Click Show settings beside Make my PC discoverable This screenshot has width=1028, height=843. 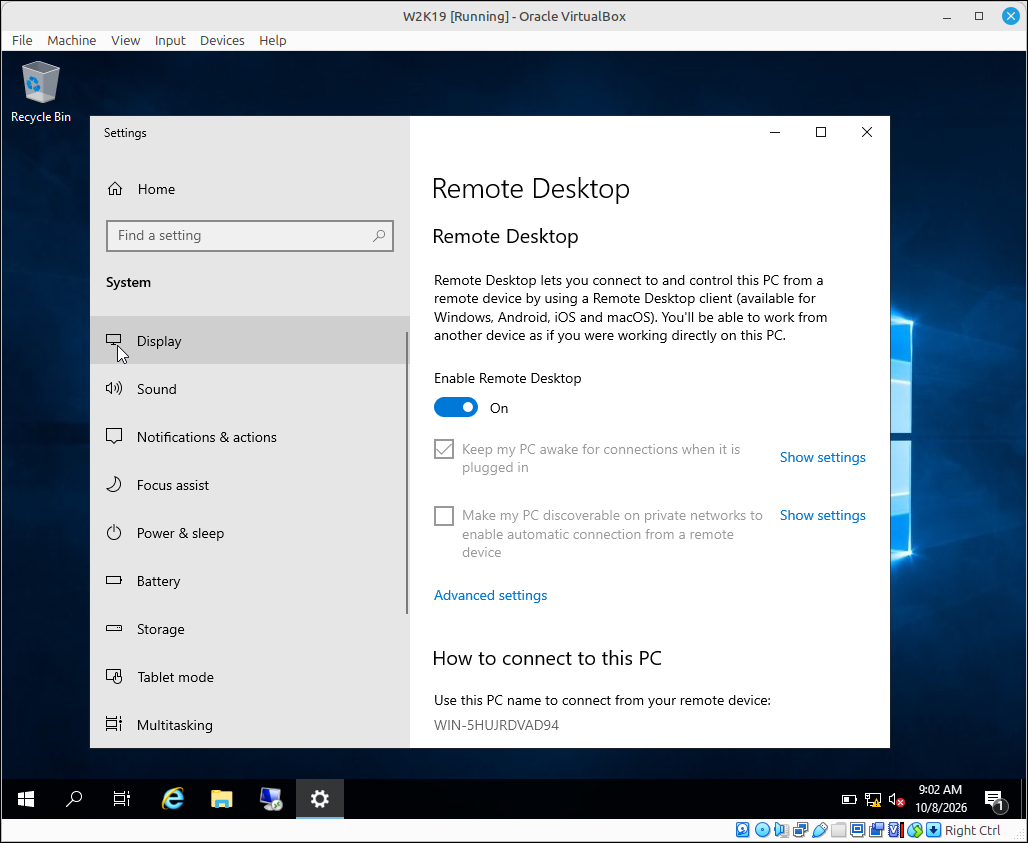822,516
